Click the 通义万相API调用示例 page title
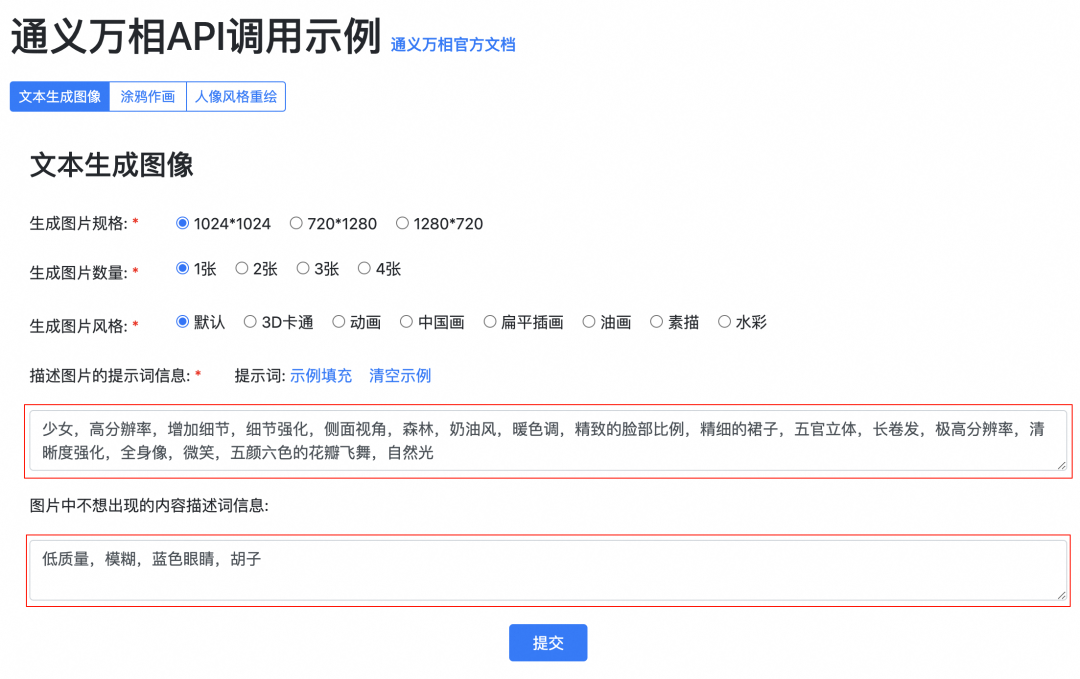Image resolution: width=1080 pixels, height=679 pixels. pyautogui.click(x=196, y=36)
